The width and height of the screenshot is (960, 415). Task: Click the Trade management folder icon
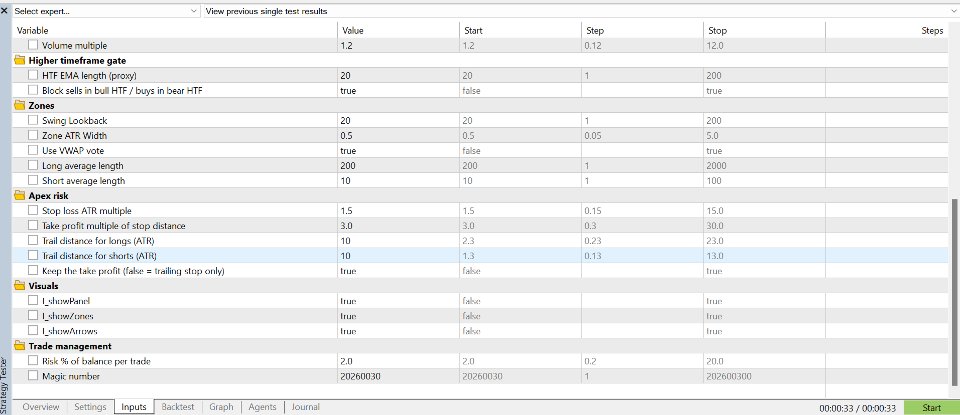[20, 346]
